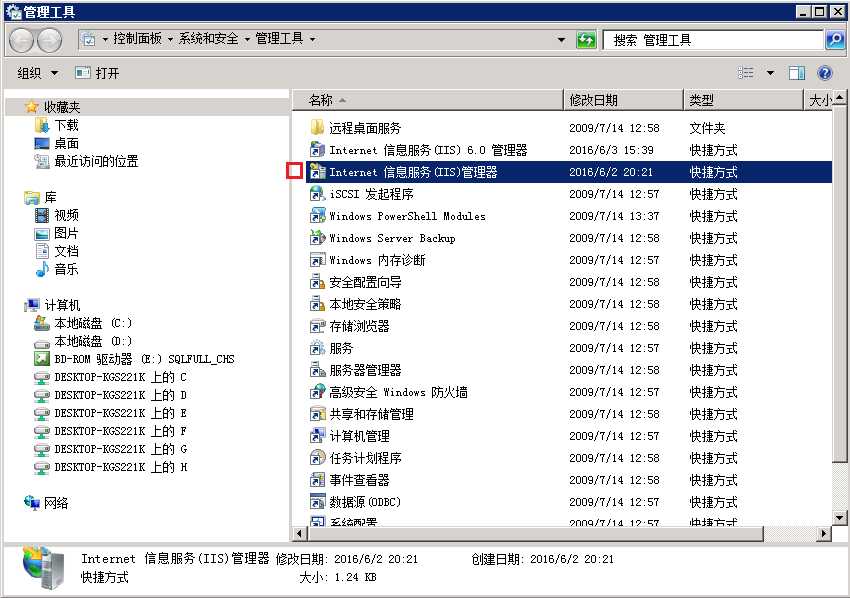Viewport: 850px width, 598px height.
Task: Click the vertical scrollbar up arrow
Action: pyautogui.click(x=839, y=98)
